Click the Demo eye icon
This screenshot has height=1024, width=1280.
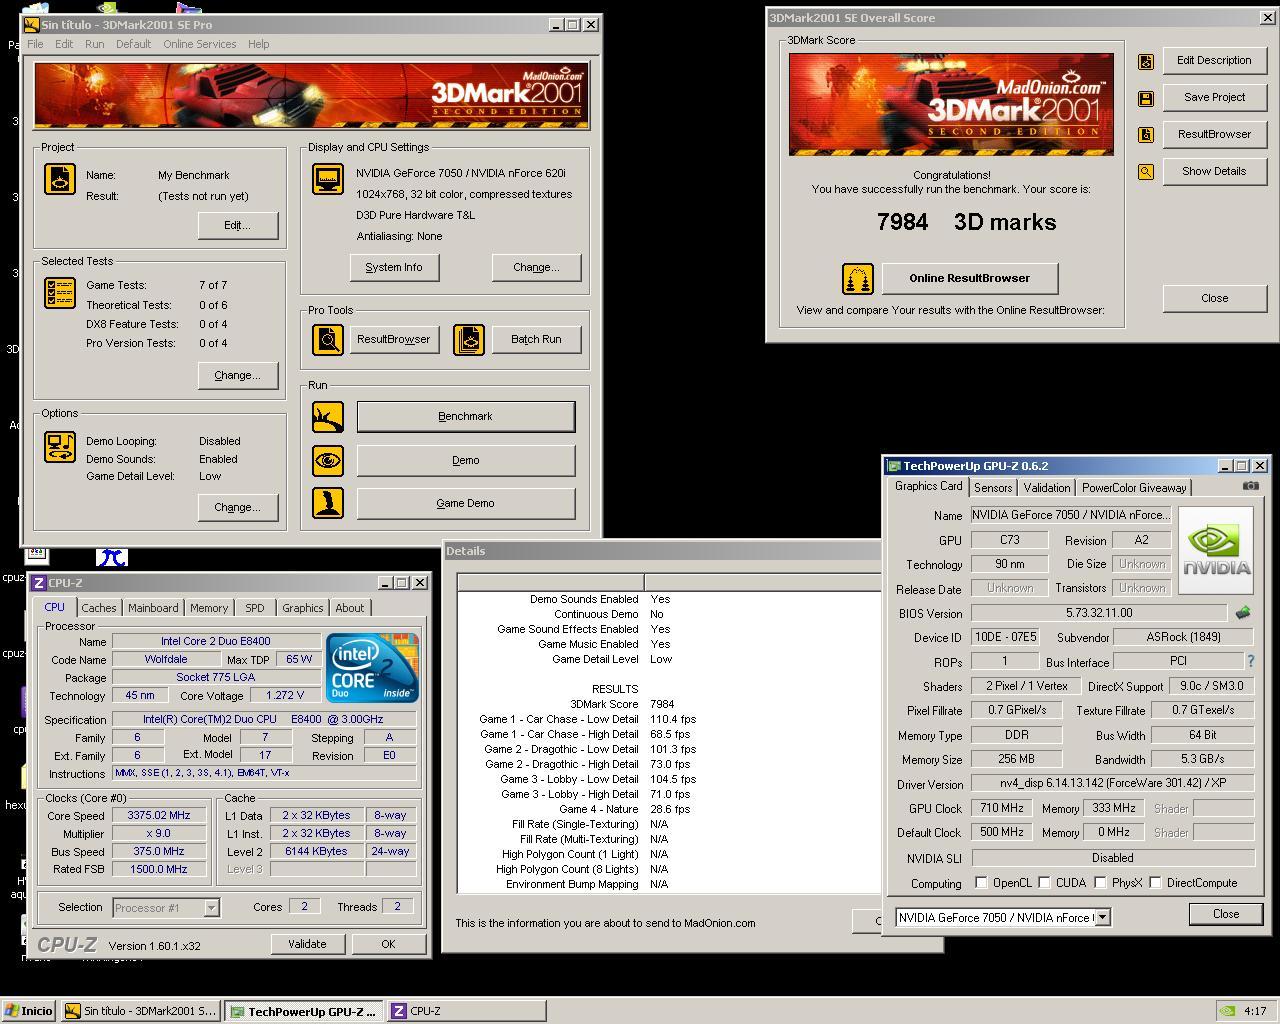coord(328,461)
